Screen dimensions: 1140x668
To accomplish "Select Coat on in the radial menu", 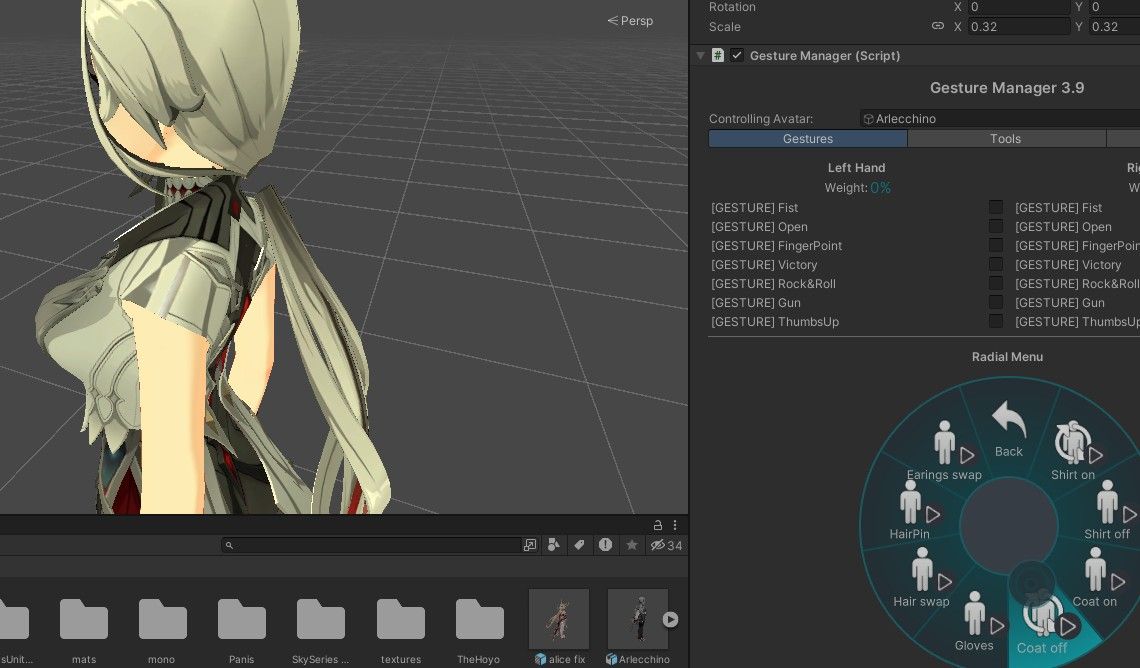I will (x=1095, y=578).
